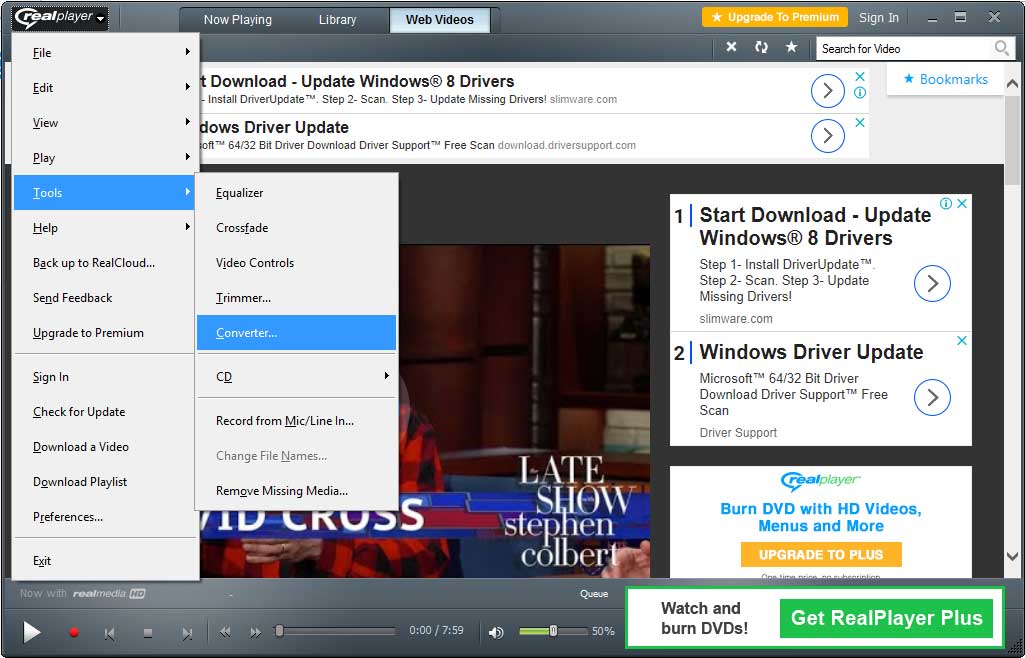Adjust the volume slider
This screenshot has height=658, width=1025.
[x=552, y=631]
